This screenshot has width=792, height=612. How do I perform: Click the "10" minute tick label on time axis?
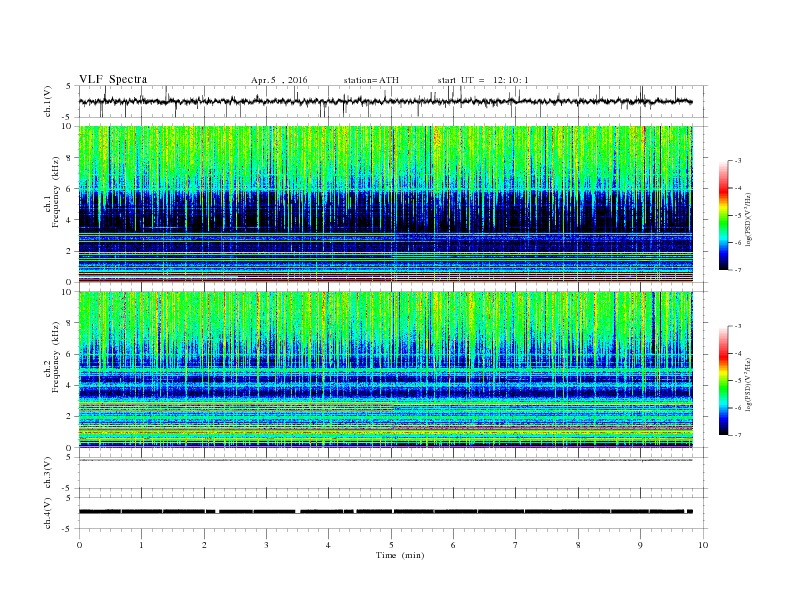[703, 545]
